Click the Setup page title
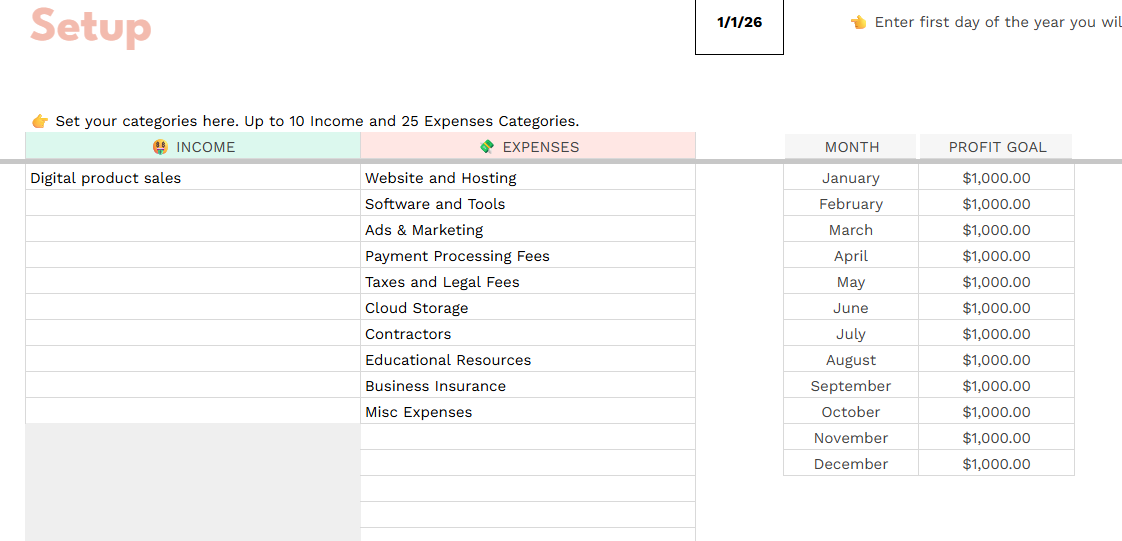Viewport: 1122px width, 541px height. [x=91, y=27]
